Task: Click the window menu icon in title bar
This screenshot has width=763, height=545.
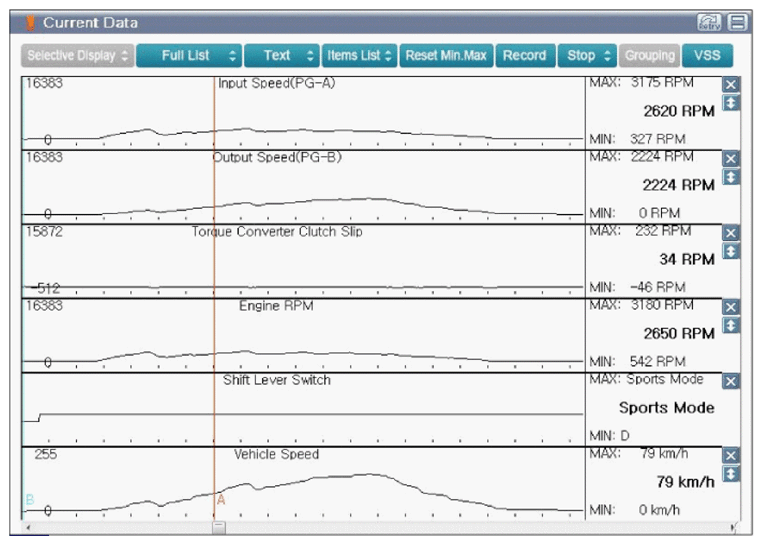Action: [737, 22]
